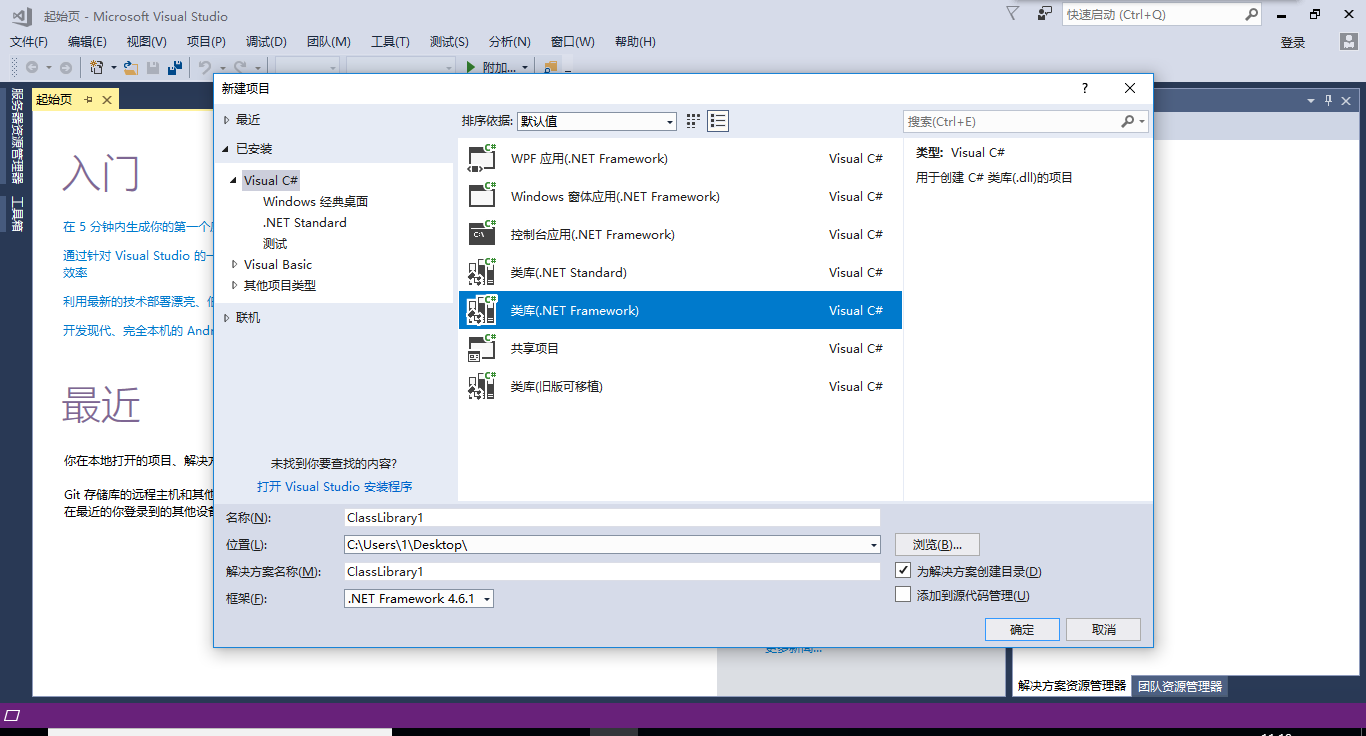Click the 浏览(B)... button
1366x736 pixels.
point(937,545)
